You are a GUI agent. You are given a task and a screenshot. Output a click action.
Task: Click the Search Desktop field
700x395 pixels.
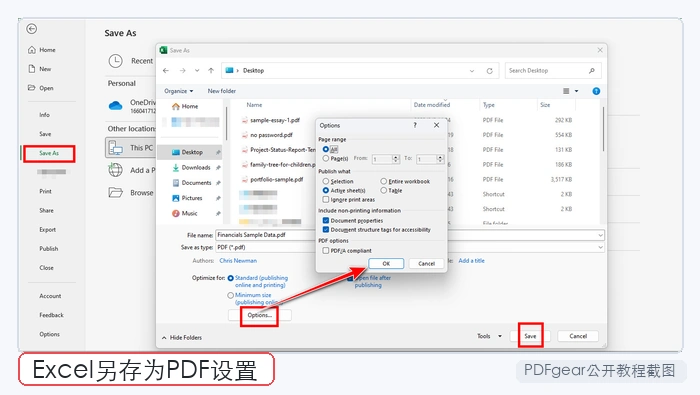pos(553,71)
